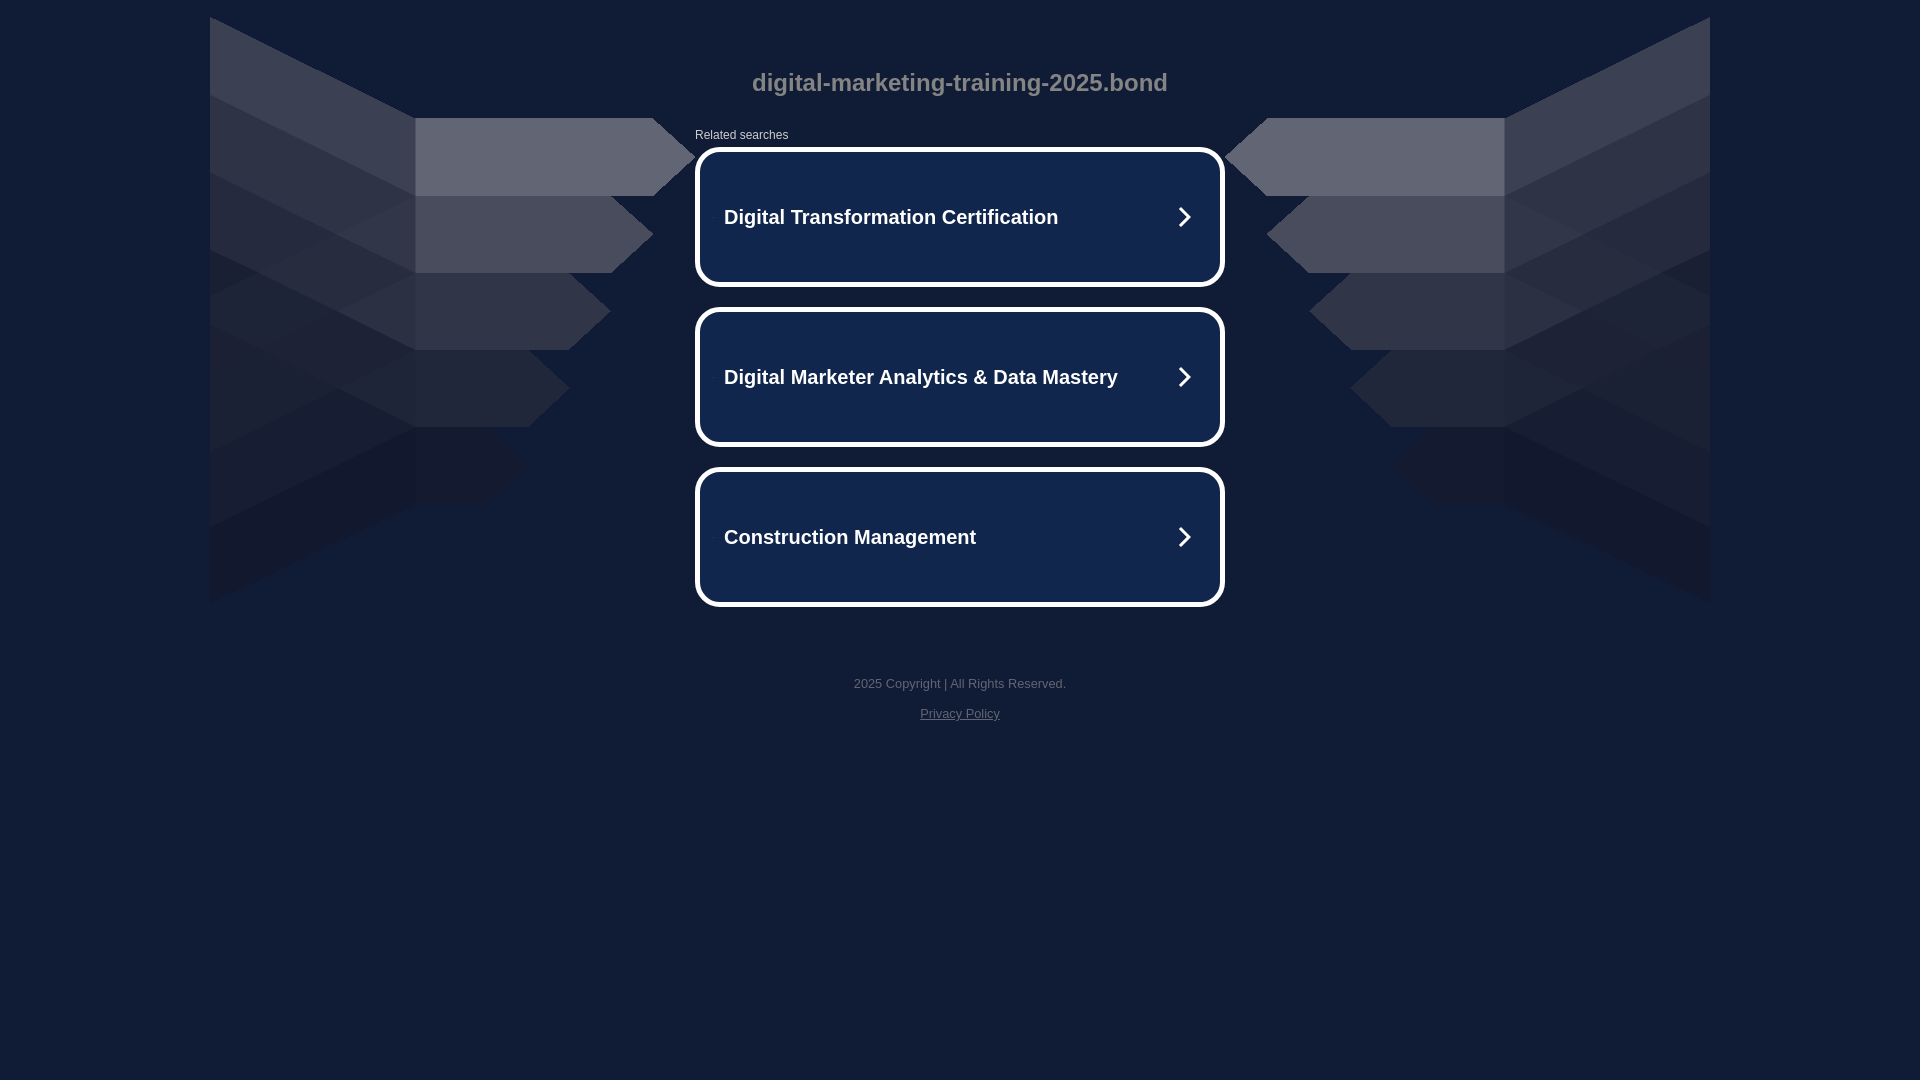Click the All Rights Reserved text

pyautogui.click(x=1007, y=684)
